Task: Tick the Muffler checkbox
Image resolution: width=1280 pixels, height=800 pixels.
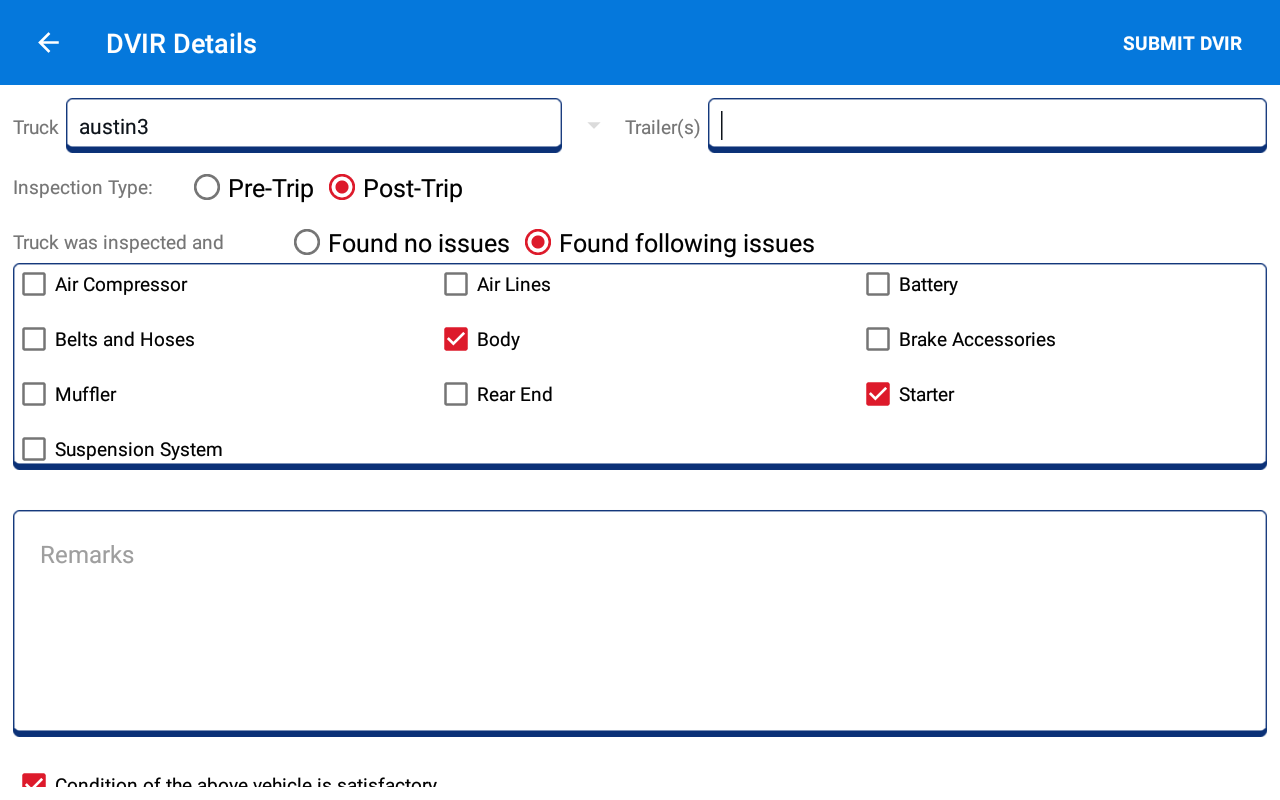Action: (x=34, y=395)
